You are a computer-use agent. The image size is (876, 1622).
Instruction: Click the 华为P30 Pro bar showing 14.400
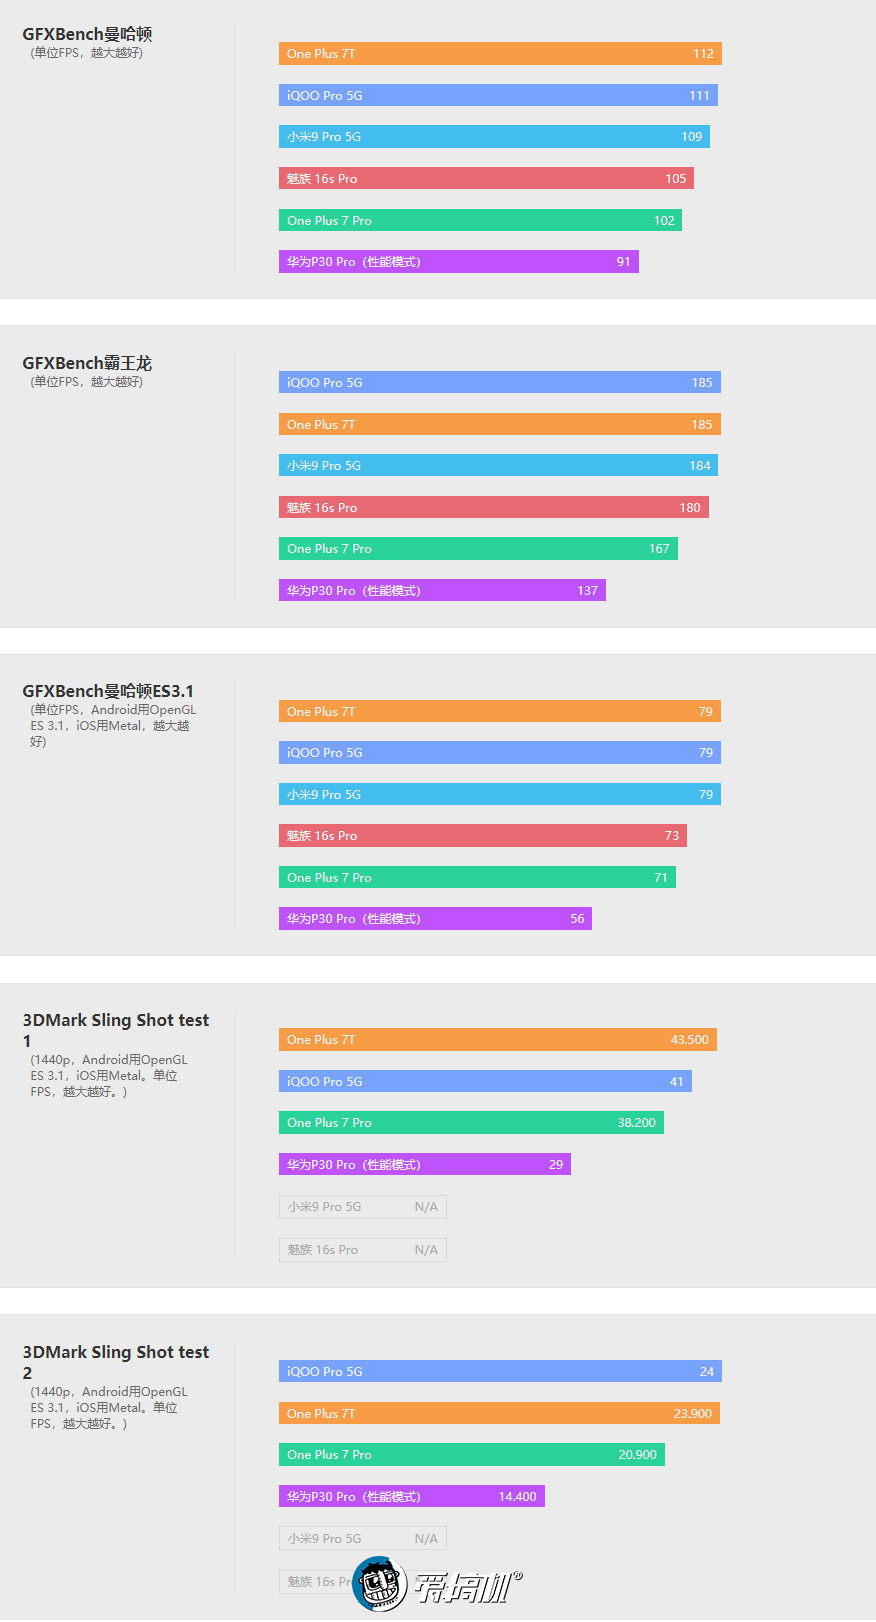(x=412, y=1496)
